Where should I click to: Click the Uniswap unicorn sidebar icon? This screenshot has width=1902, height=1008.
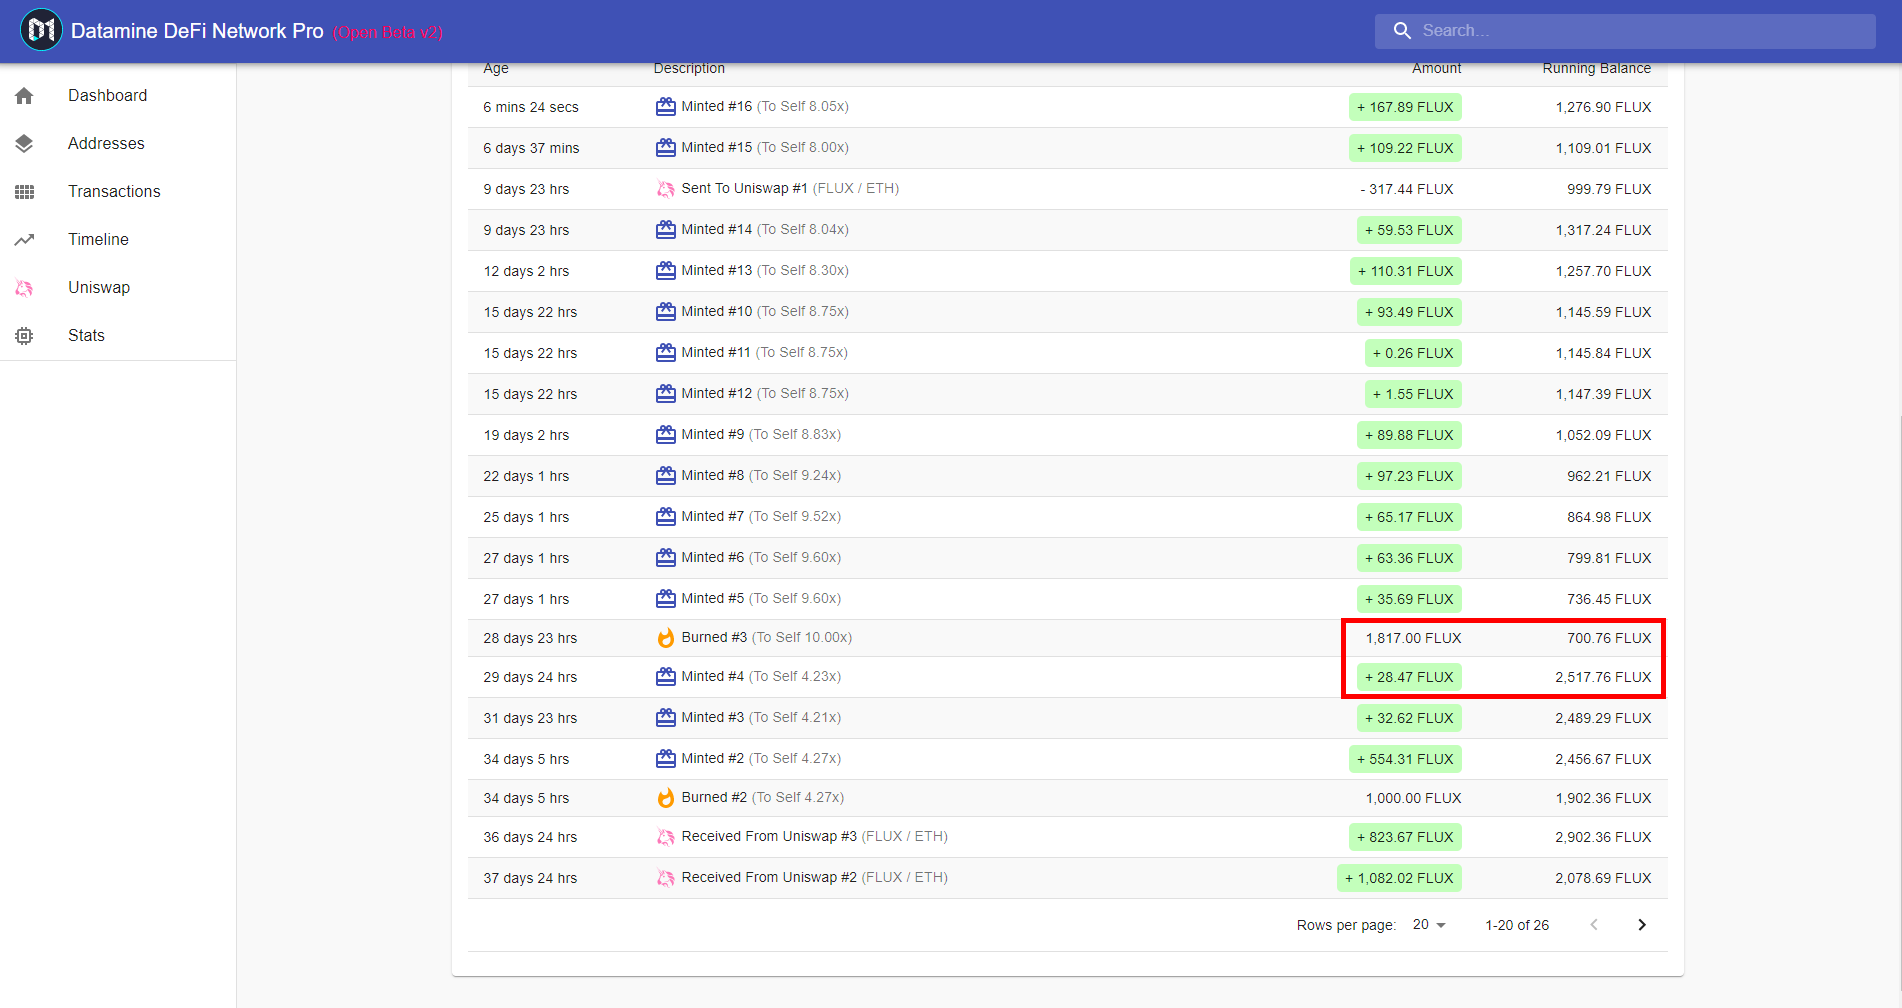tap(24, 288)
